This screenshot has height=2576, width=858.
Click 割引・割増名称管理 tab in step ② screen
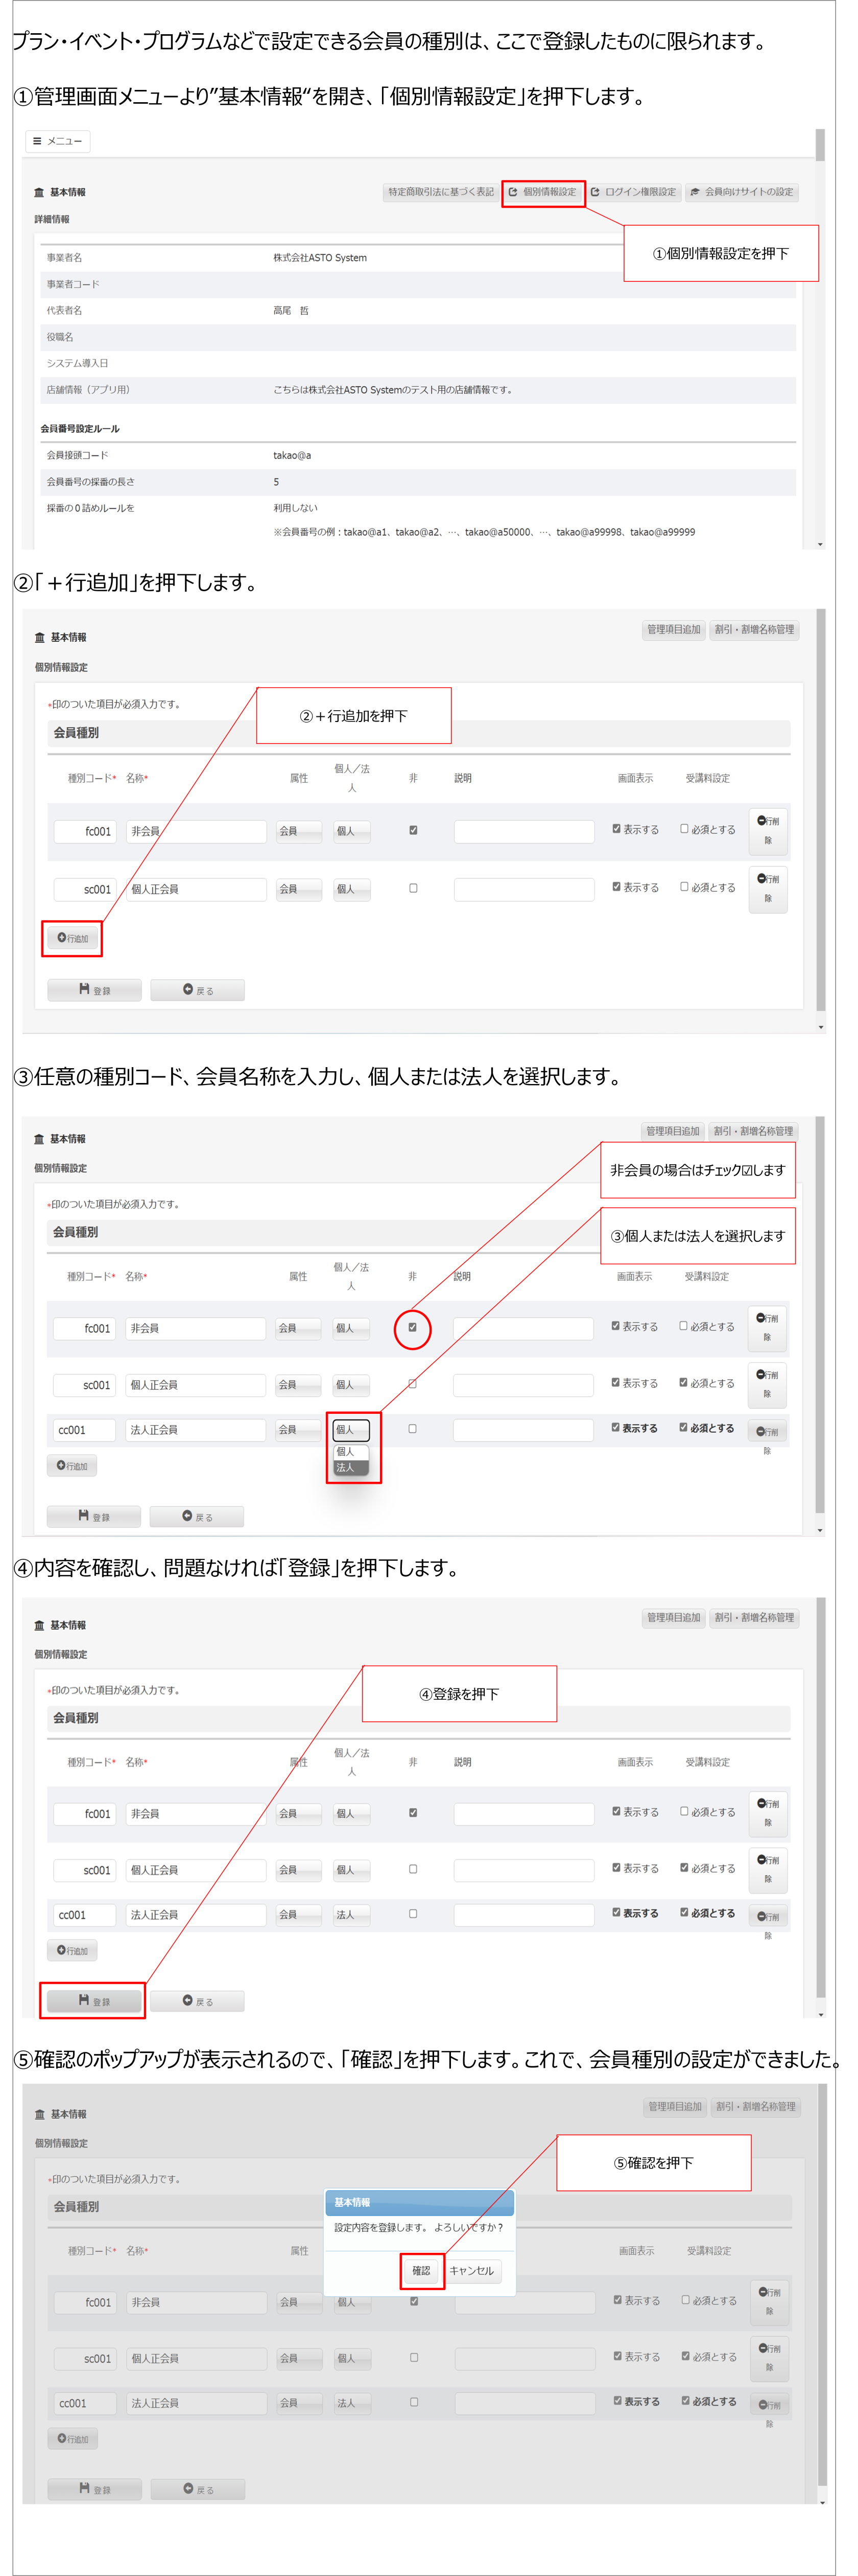pyautogui.click(x=755, y=630)
